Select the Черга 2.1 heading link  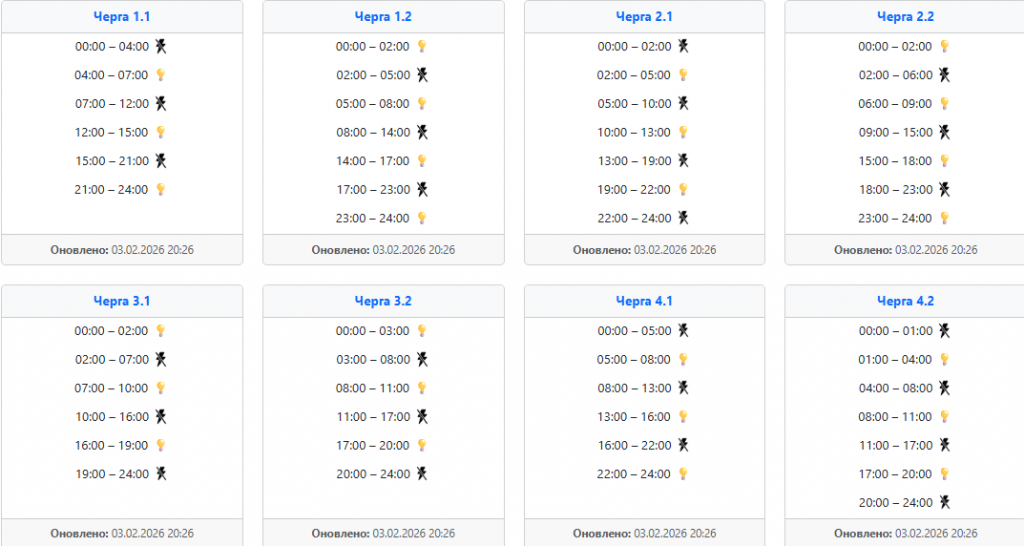pos(644,17)
